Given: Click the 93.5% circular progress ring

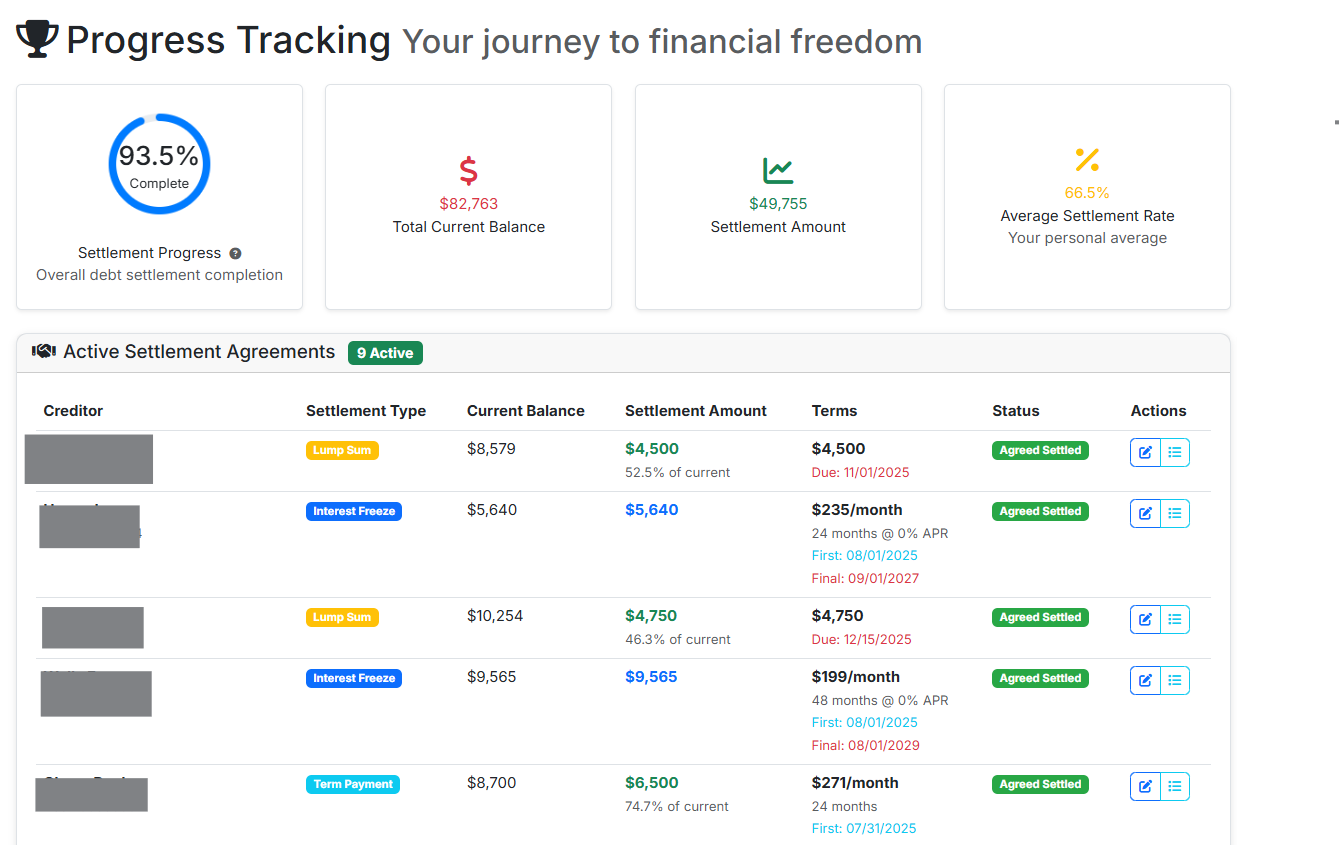Looking at the screenshot, I should tap(159, 162).
